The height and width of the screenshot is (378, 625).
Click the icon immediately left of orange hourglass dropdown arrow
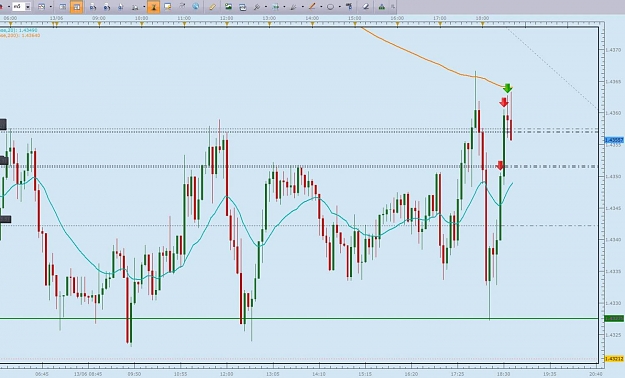tap(135, 8)
